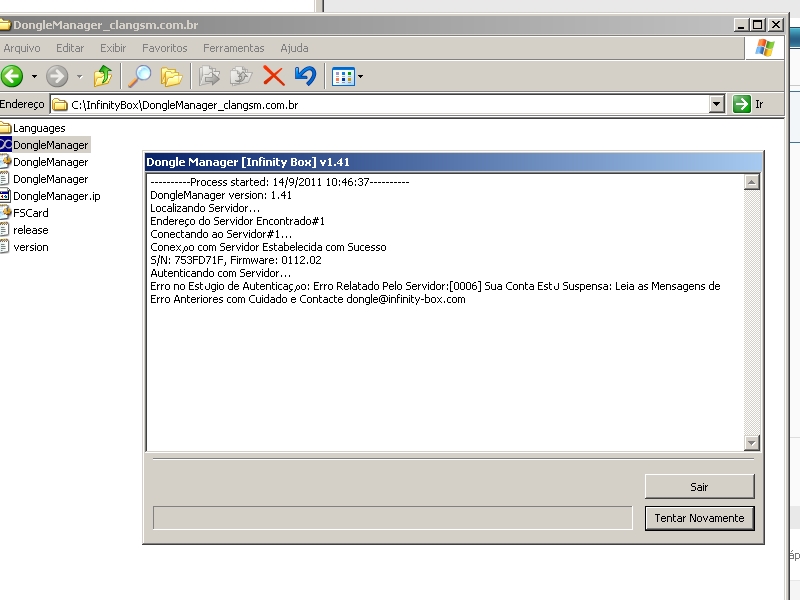Open the Views layout button

tap(343, 77)
